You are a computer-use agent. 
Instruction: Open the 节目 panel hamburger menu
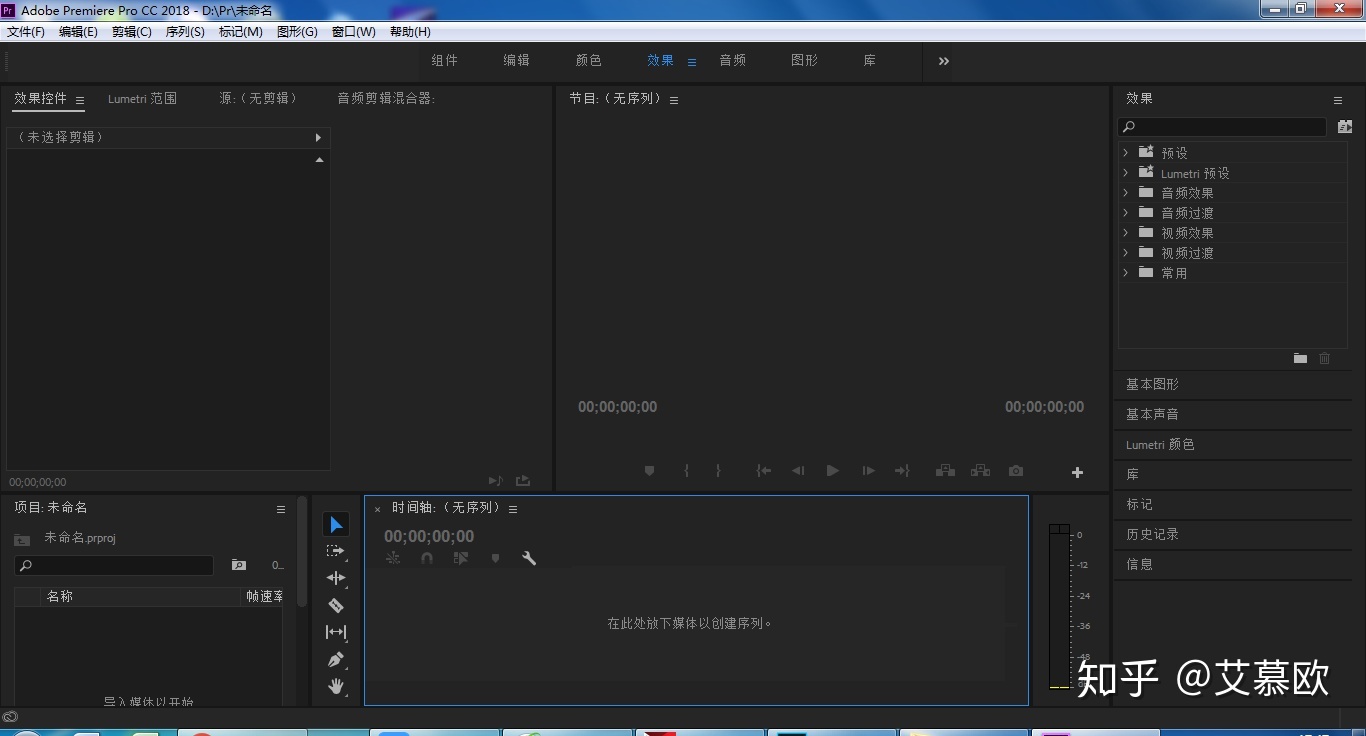point(674,100)
